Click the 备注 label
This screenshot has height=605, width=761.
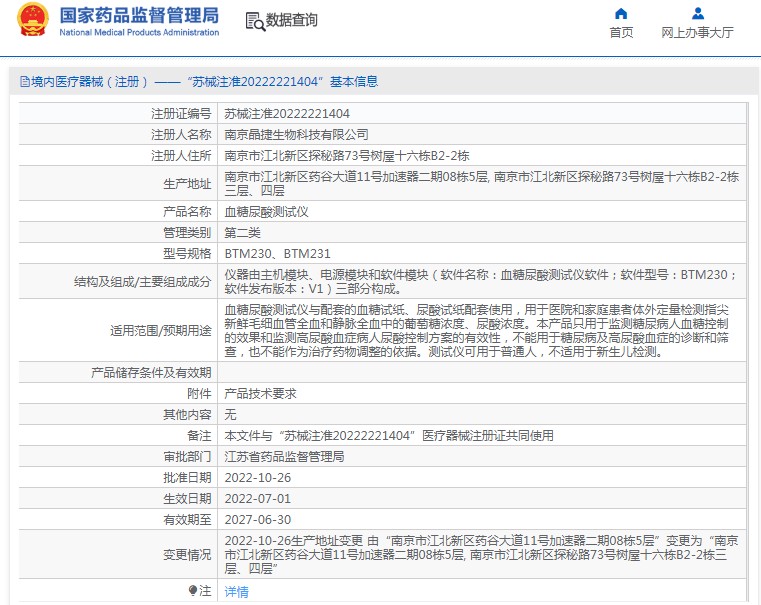pos(199,436)
